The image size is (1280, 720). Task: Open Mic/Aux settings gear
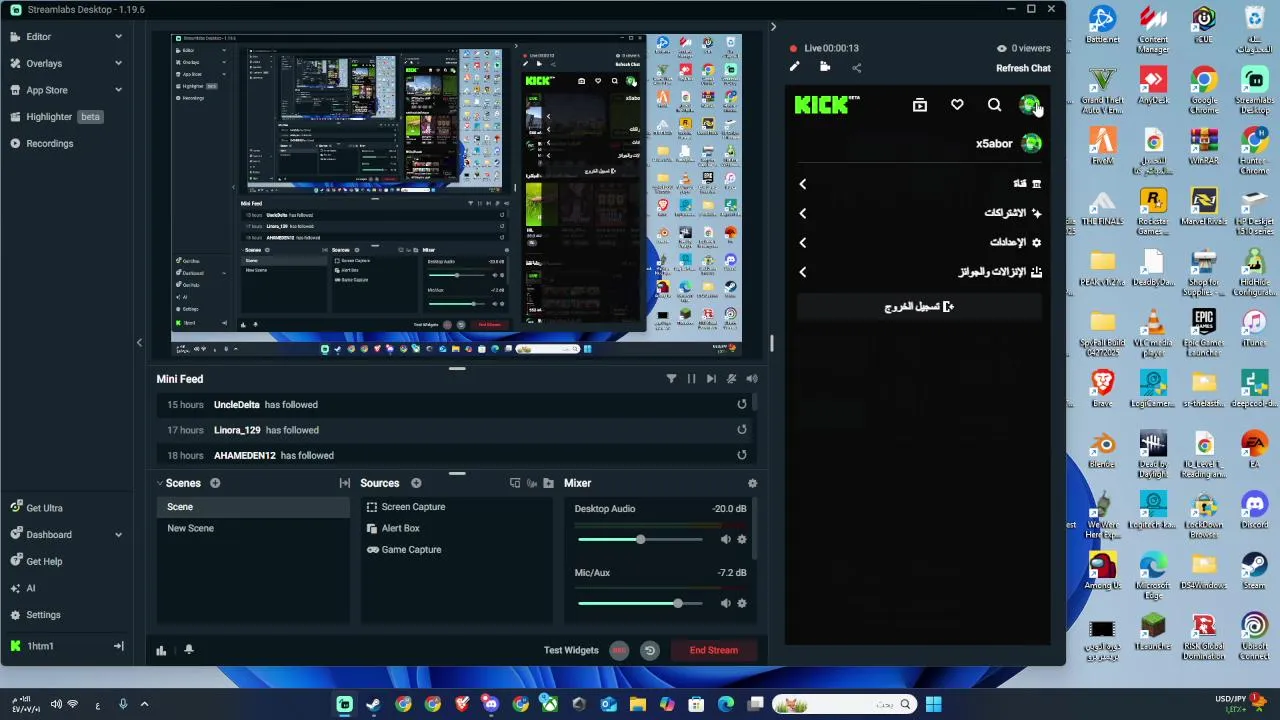pyautogui.click(x=741, y=603)
